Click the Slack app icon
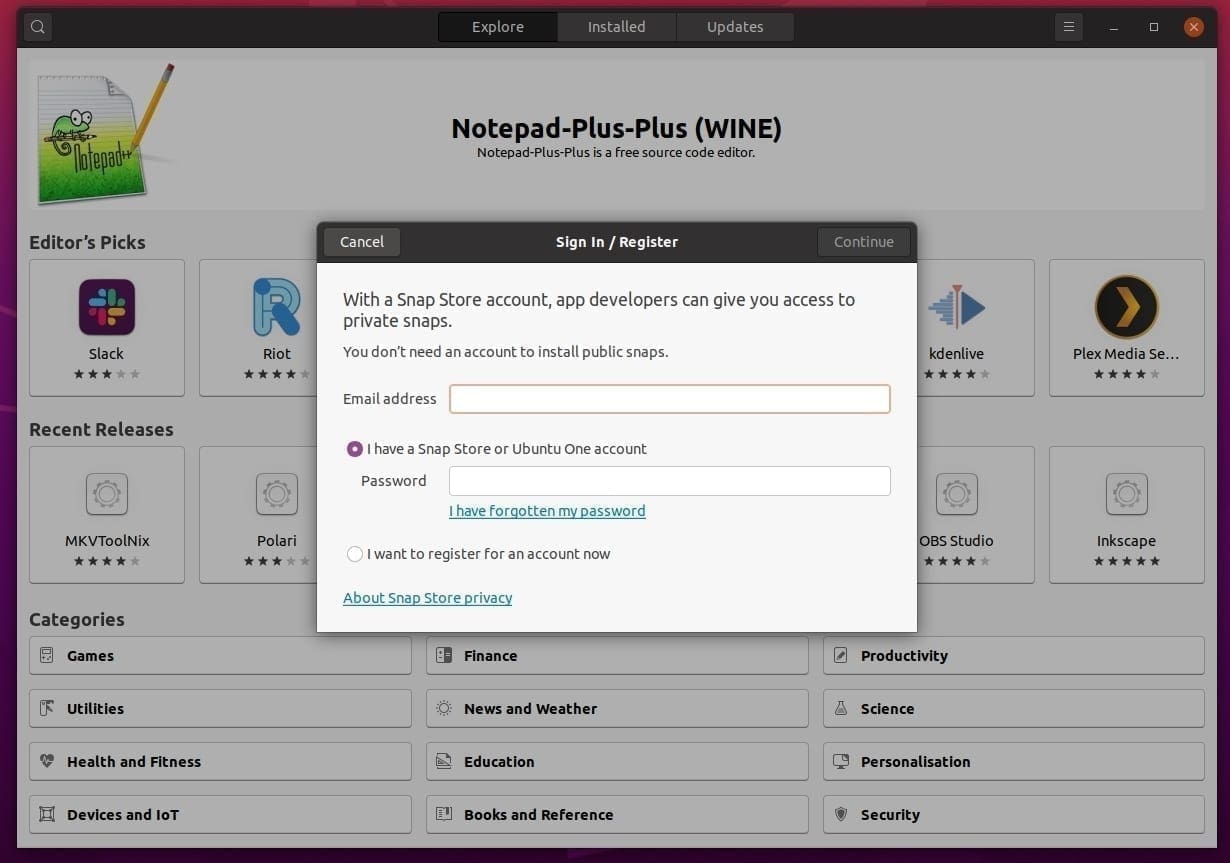The width and height of the screenshot is (1230, 863). (x=107, y=307)
